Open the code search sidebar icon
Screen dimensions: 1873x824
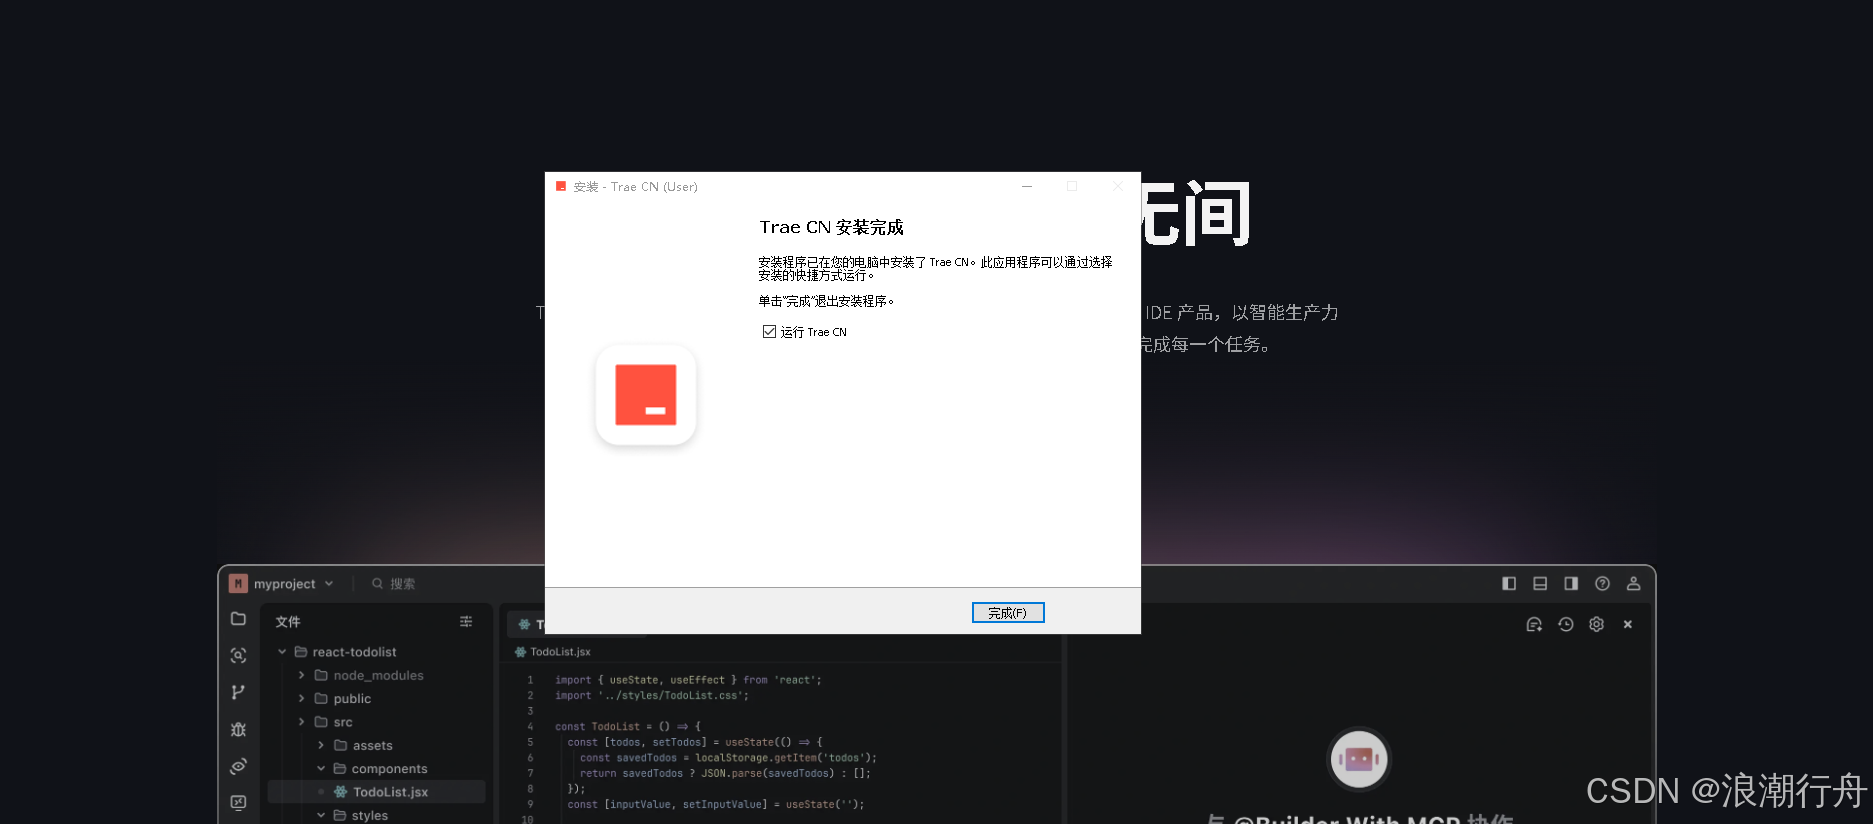238,656
